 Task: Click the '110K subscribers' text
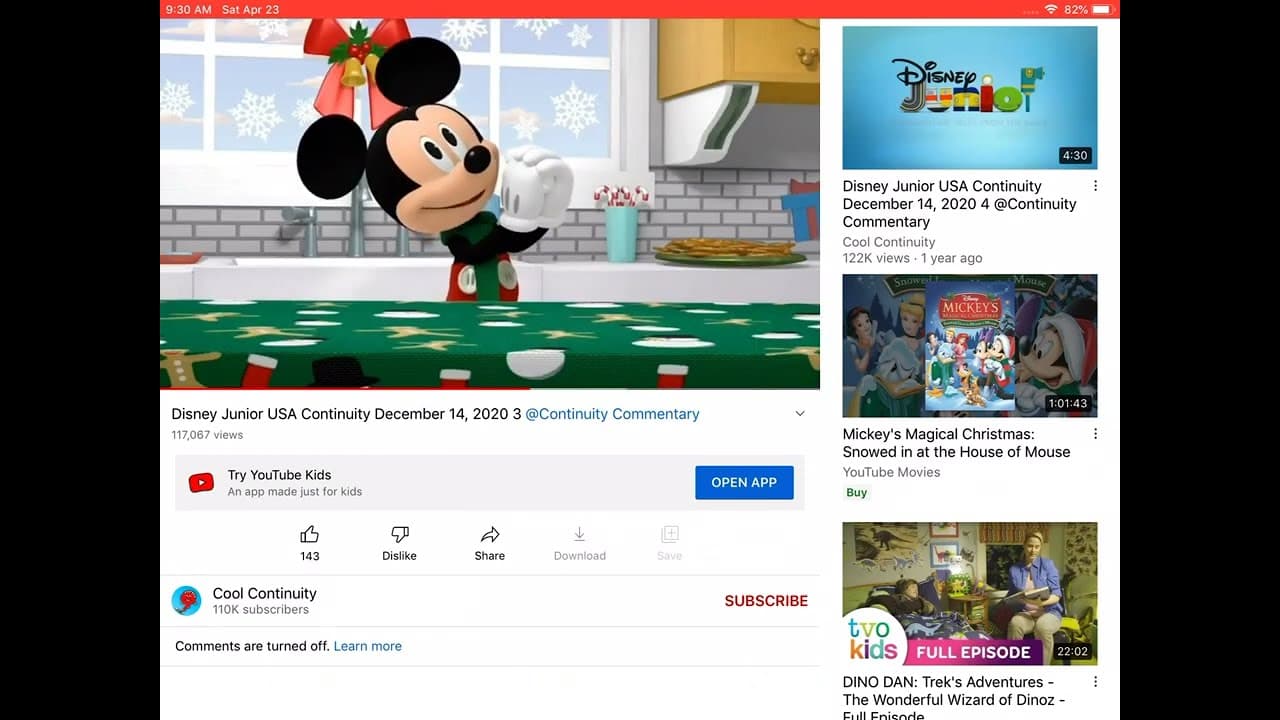261,610
